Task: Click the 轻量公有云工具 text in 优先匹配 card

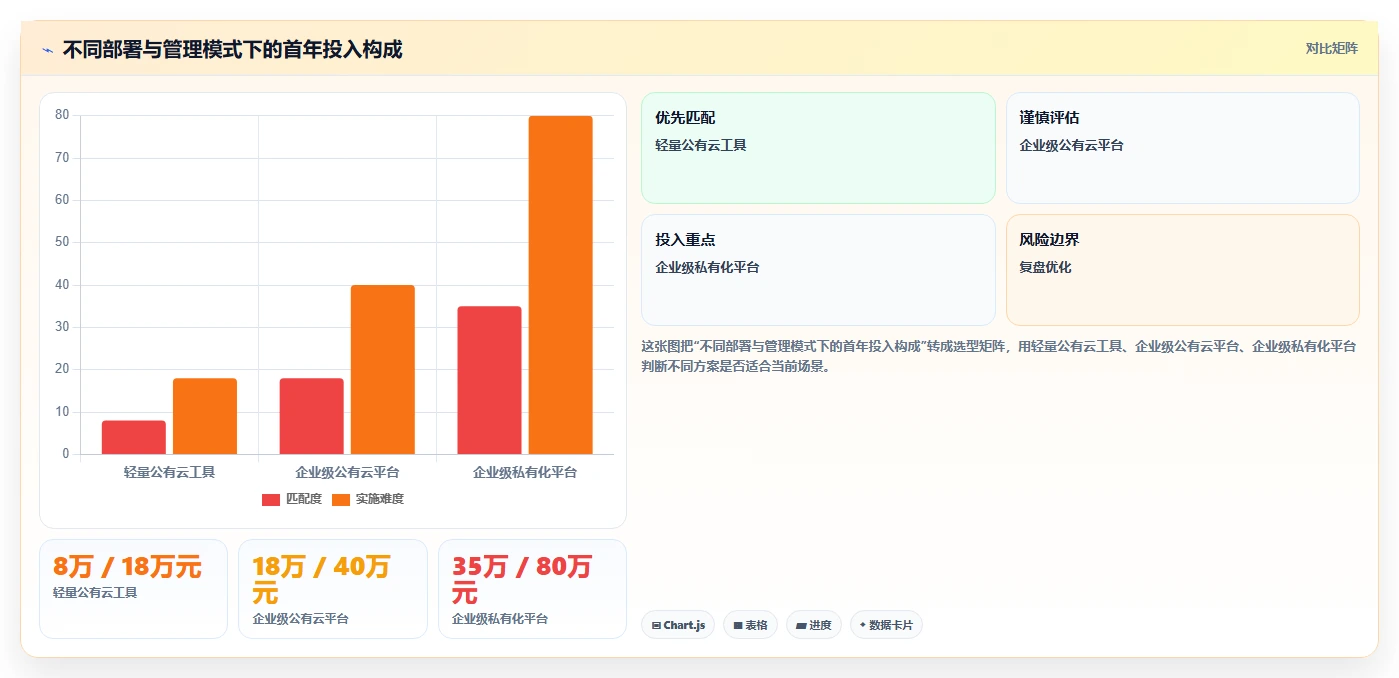Action: [x=701, y=145]
